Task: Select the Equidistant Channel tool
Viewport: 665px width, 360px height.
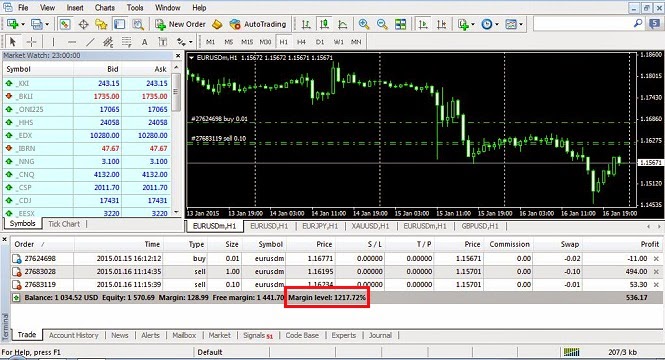Action: [x=109, y=42]
